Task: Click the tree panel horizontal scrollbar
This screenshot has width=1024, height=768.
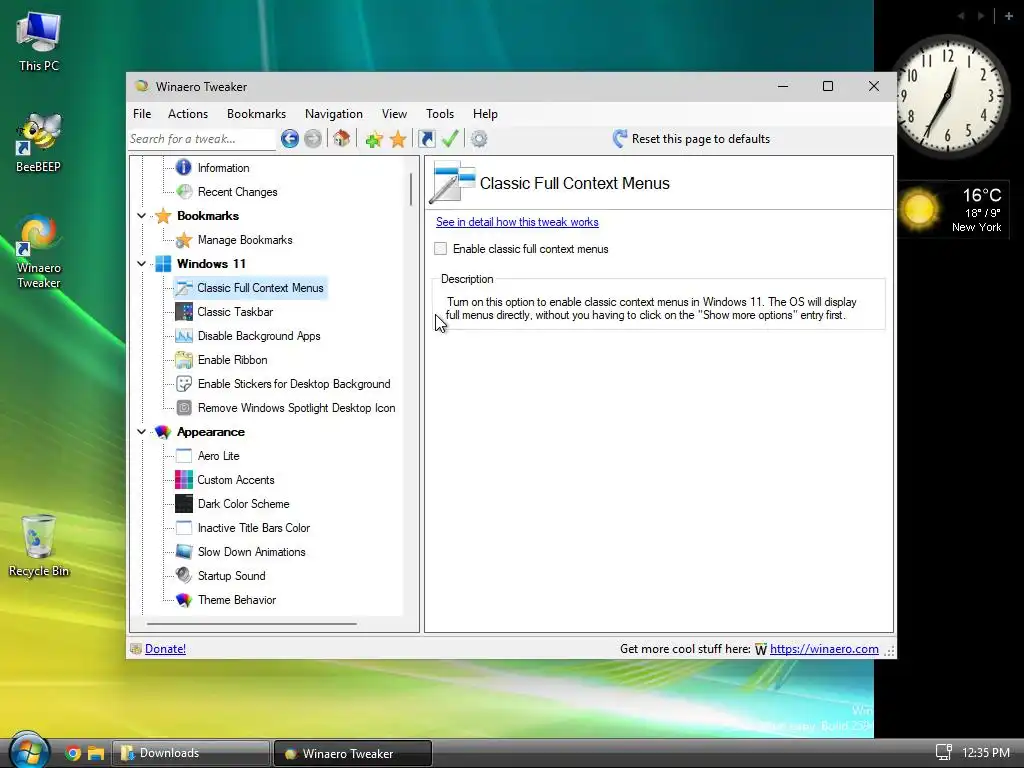Action: pyautogui.click(x=251, y=624)
